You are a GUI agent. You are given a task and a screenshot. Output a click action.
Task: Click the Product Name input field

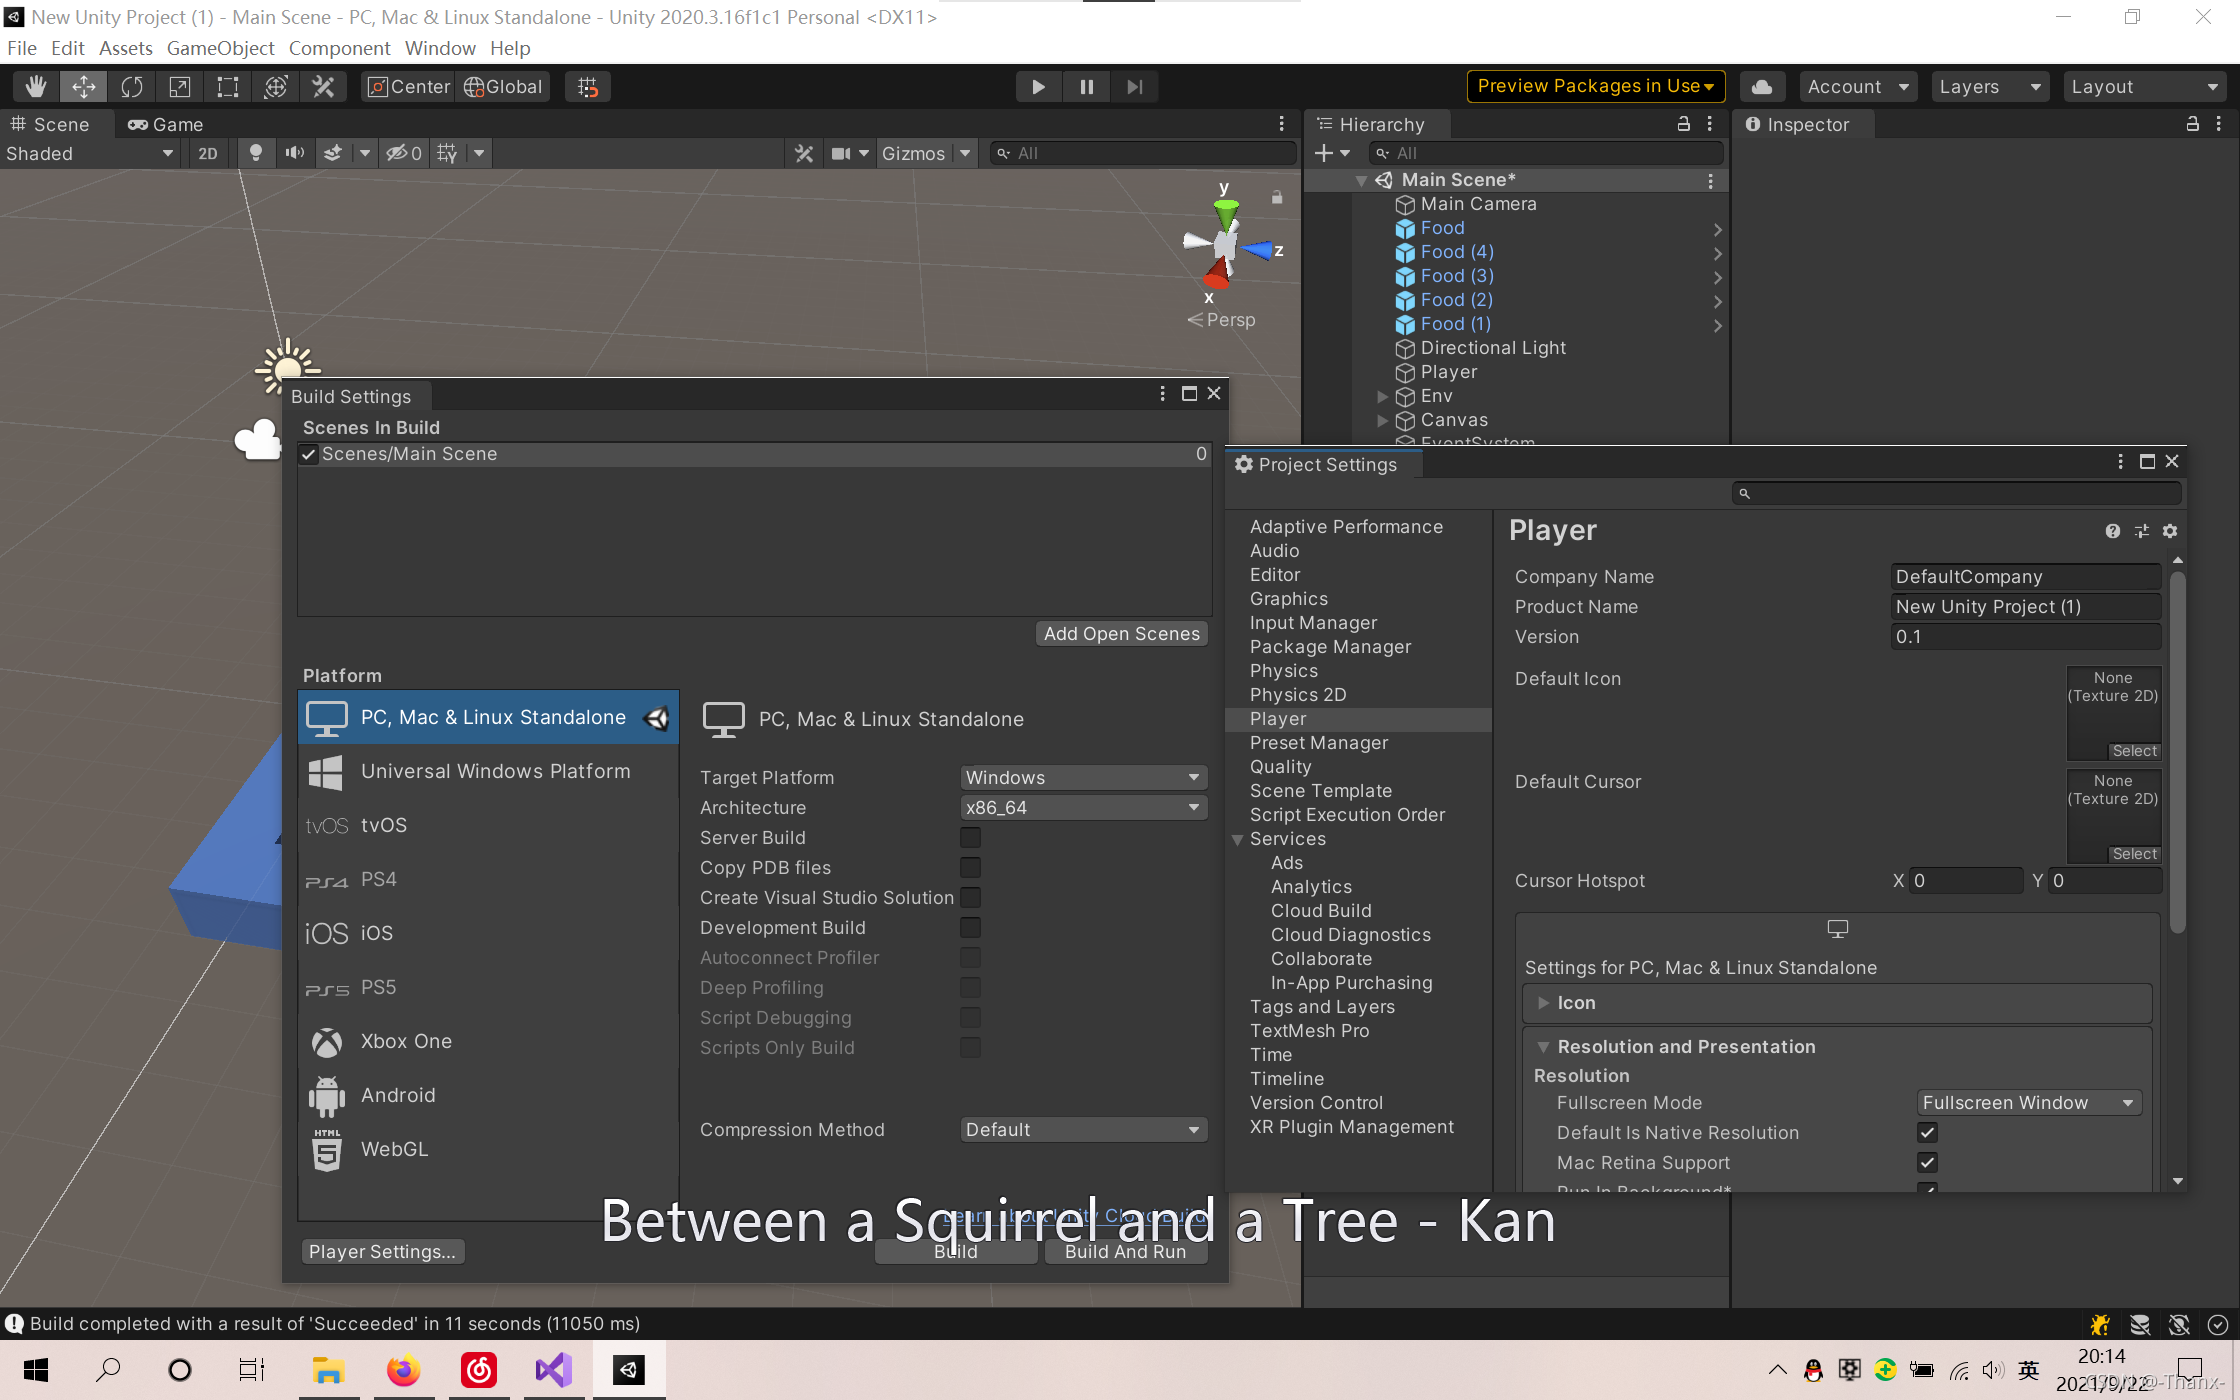(2026, 607)
